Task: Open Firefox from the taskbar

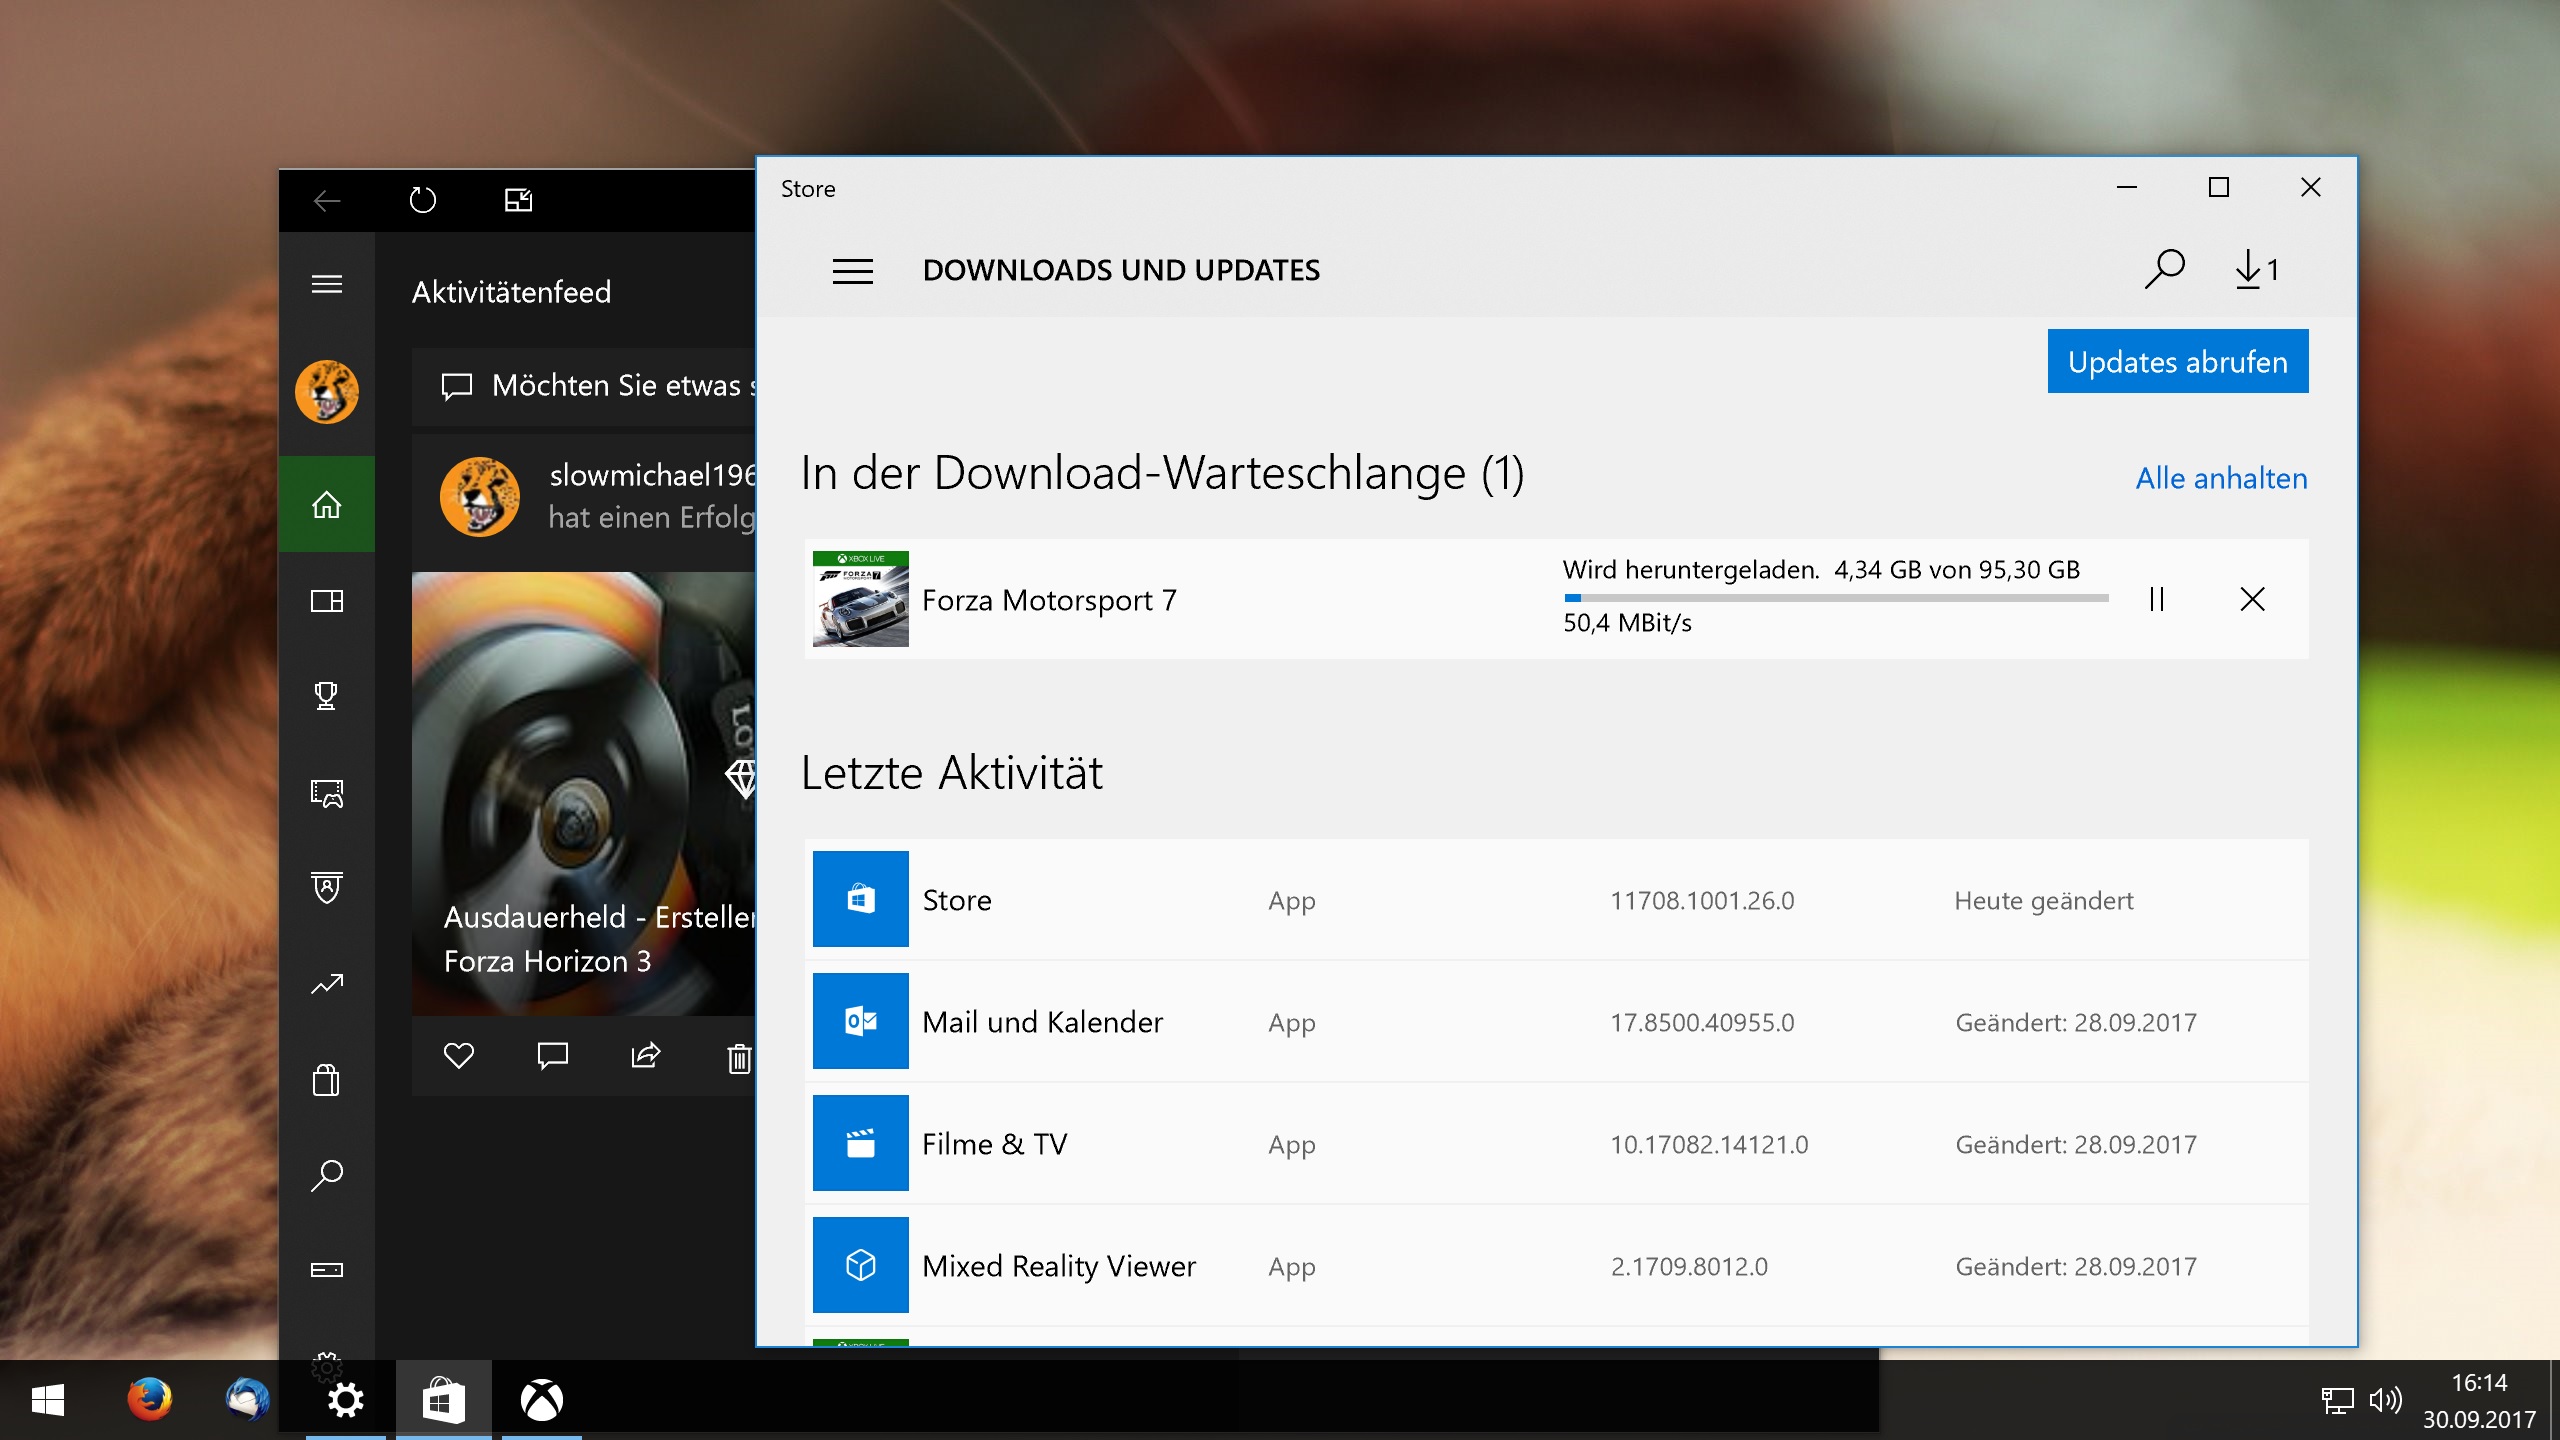Action: [149, 1399]
